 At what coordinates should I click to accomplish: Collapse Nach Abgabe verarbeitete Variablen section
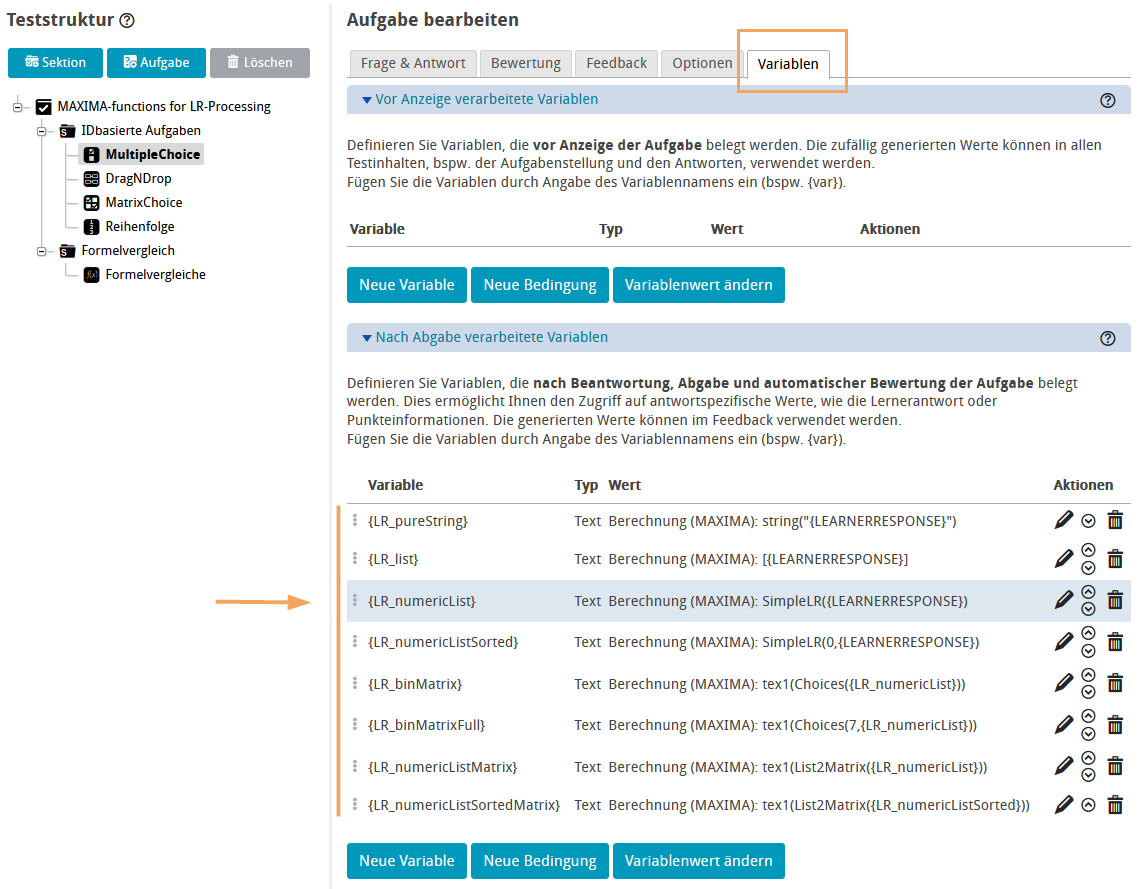pos(366,338)
